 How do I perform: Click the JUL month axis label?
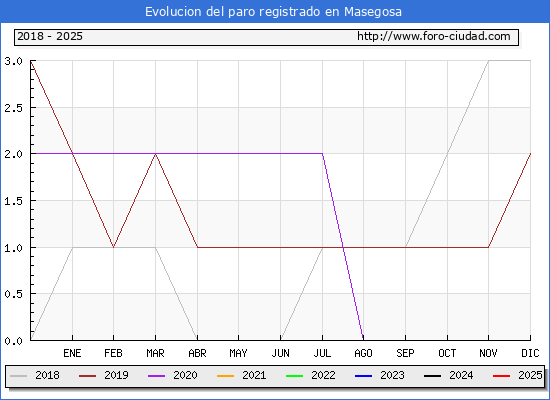pyautogui.click(x=322, y=353)
